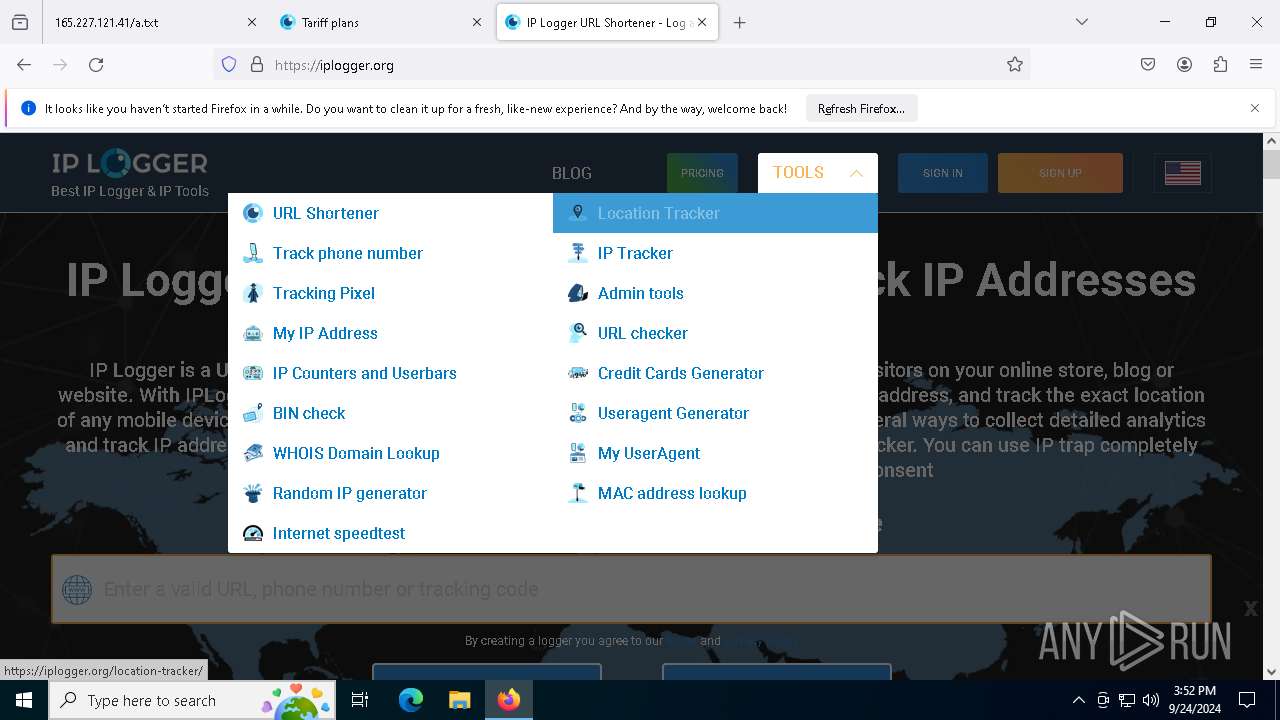
Task: Reload the page with refresh icon
Action: [96, 65]
